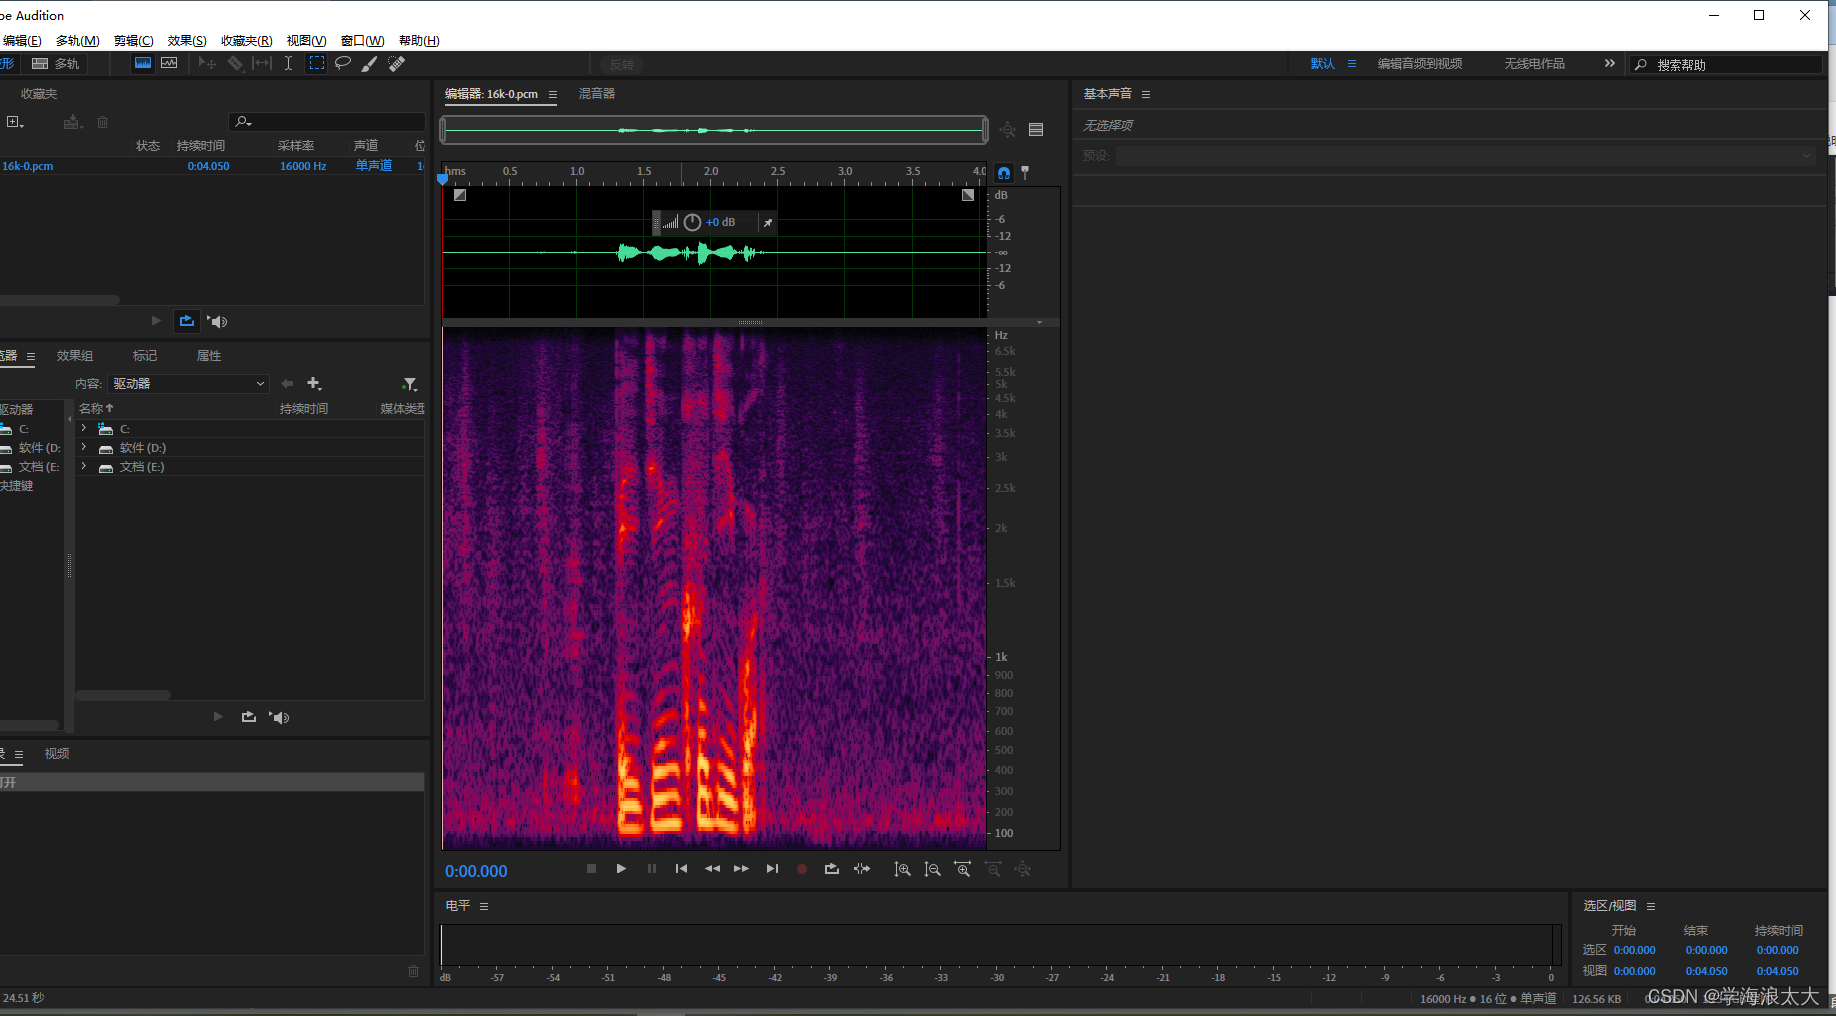
Task: Expand the C: drive tree row
Action: (84, 428)
